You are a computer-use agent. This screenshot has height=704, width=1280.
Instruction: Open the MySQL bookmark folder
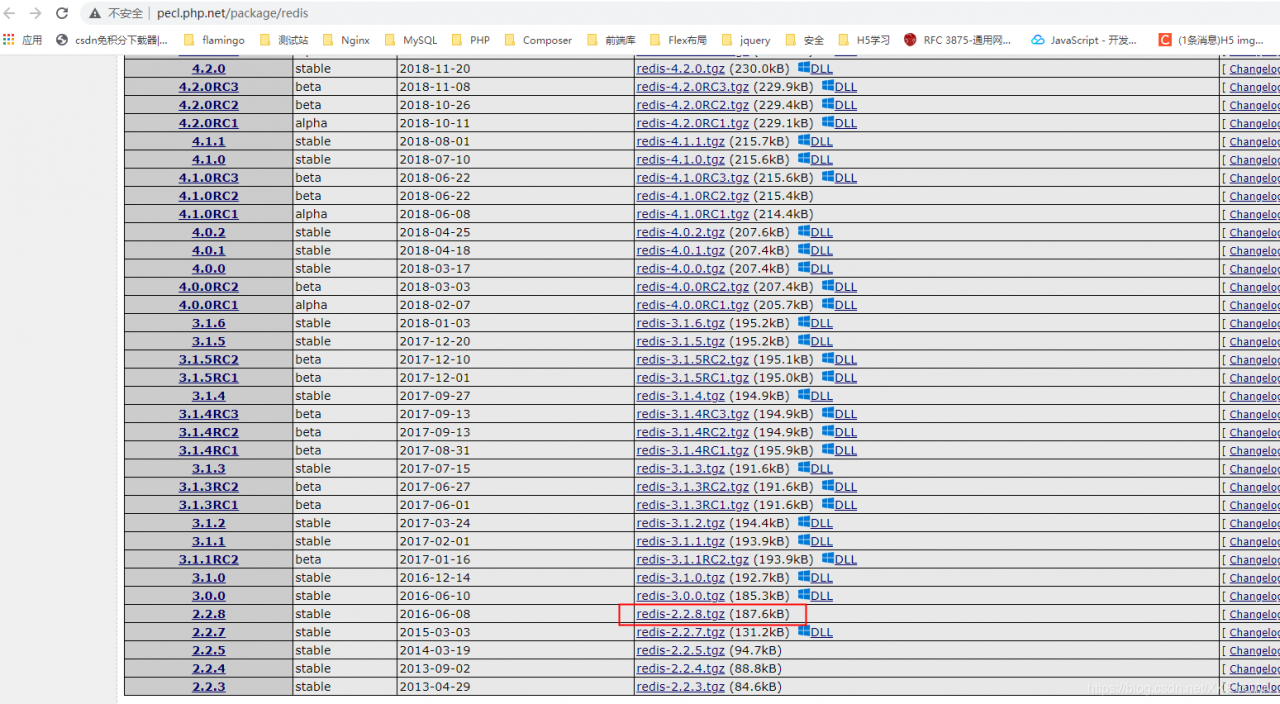pyautogui.click(x=411, y=40)
